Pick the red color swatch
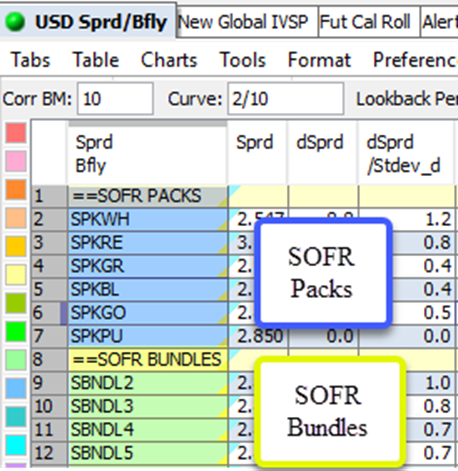Image resolution: width=458 pixels, height=471 pixels. click(x=16, y=133)
